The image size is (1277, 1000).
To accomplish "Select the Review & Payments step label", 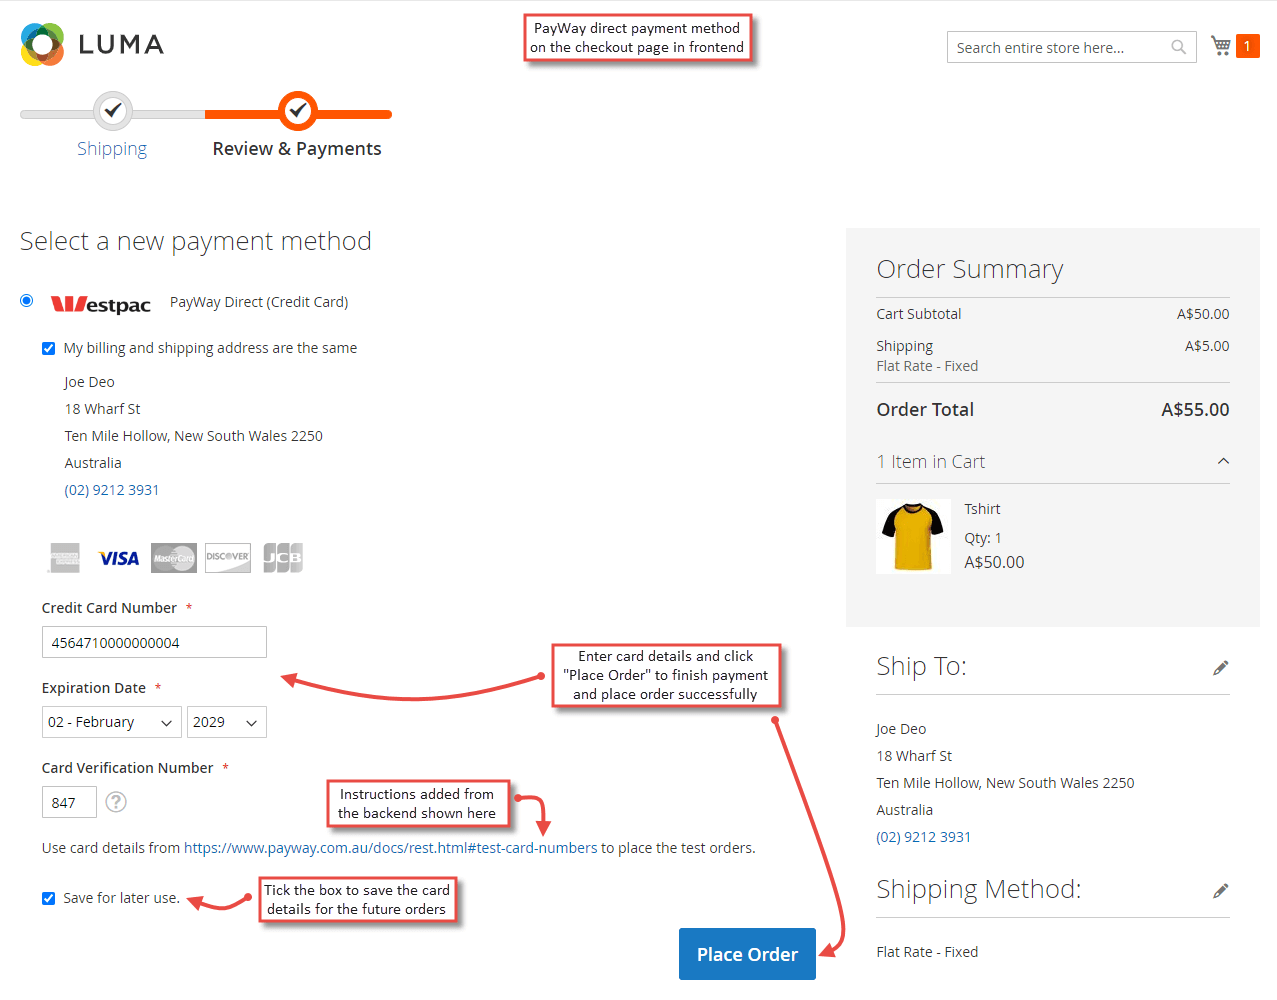I will pos(297,149).
